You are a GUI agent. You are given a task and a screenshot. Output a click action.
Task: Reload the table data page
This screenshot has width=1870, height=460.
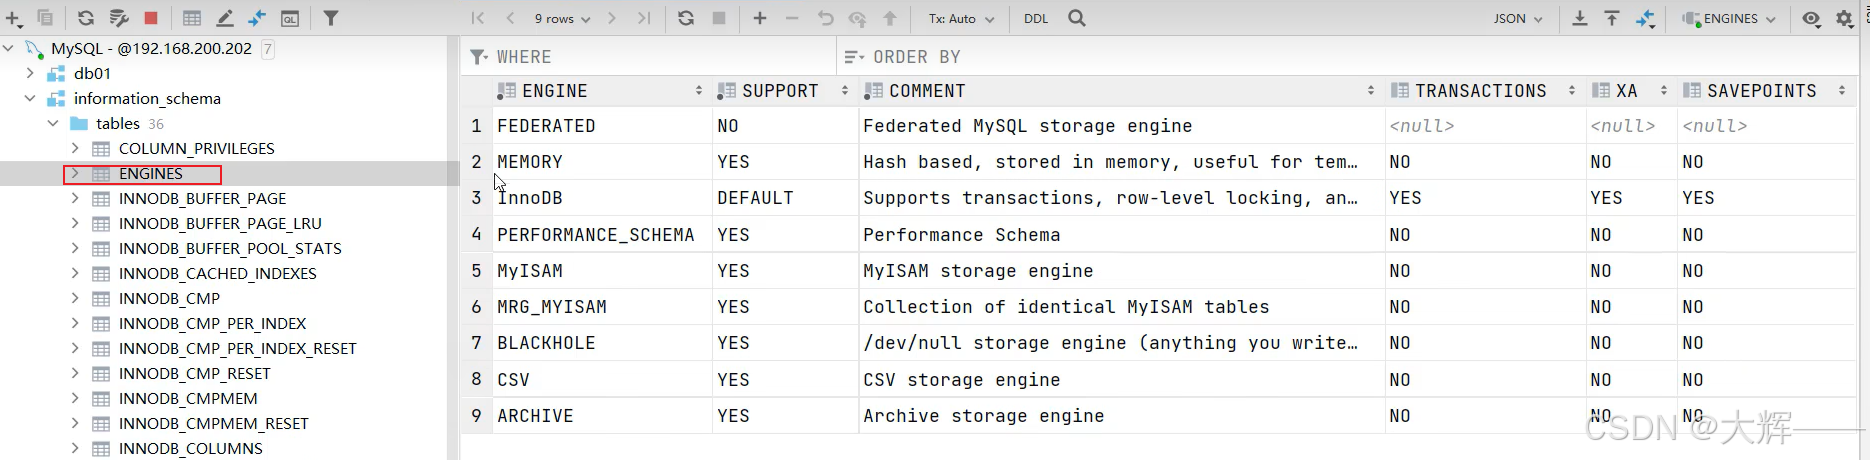click(x=686, y=18)
